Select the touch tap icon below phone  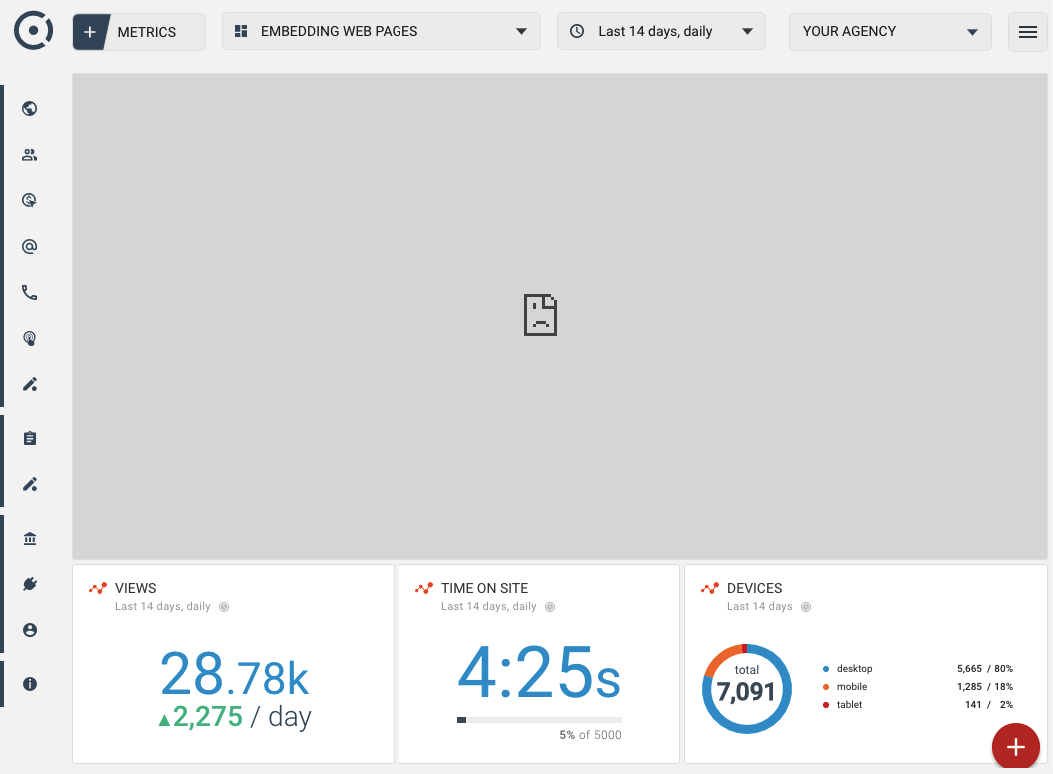pyautogui.click(x=30, y=338)
